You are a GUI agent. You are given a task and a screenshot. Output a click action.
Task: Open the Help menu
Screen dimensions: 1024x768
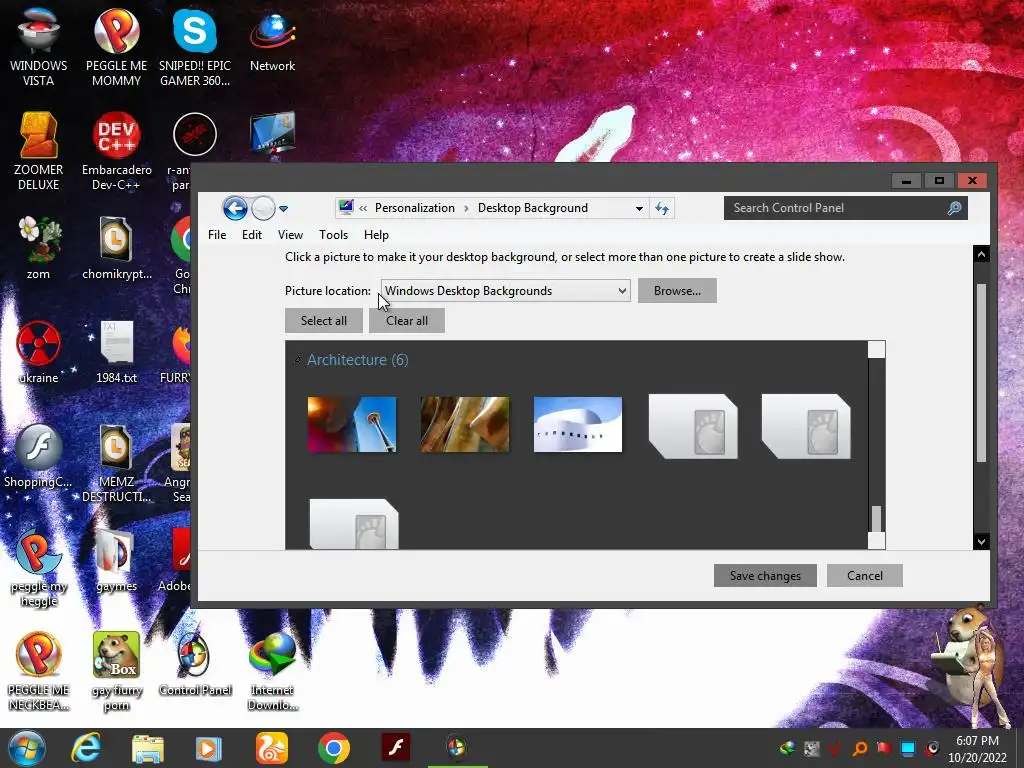pos(376,234)
